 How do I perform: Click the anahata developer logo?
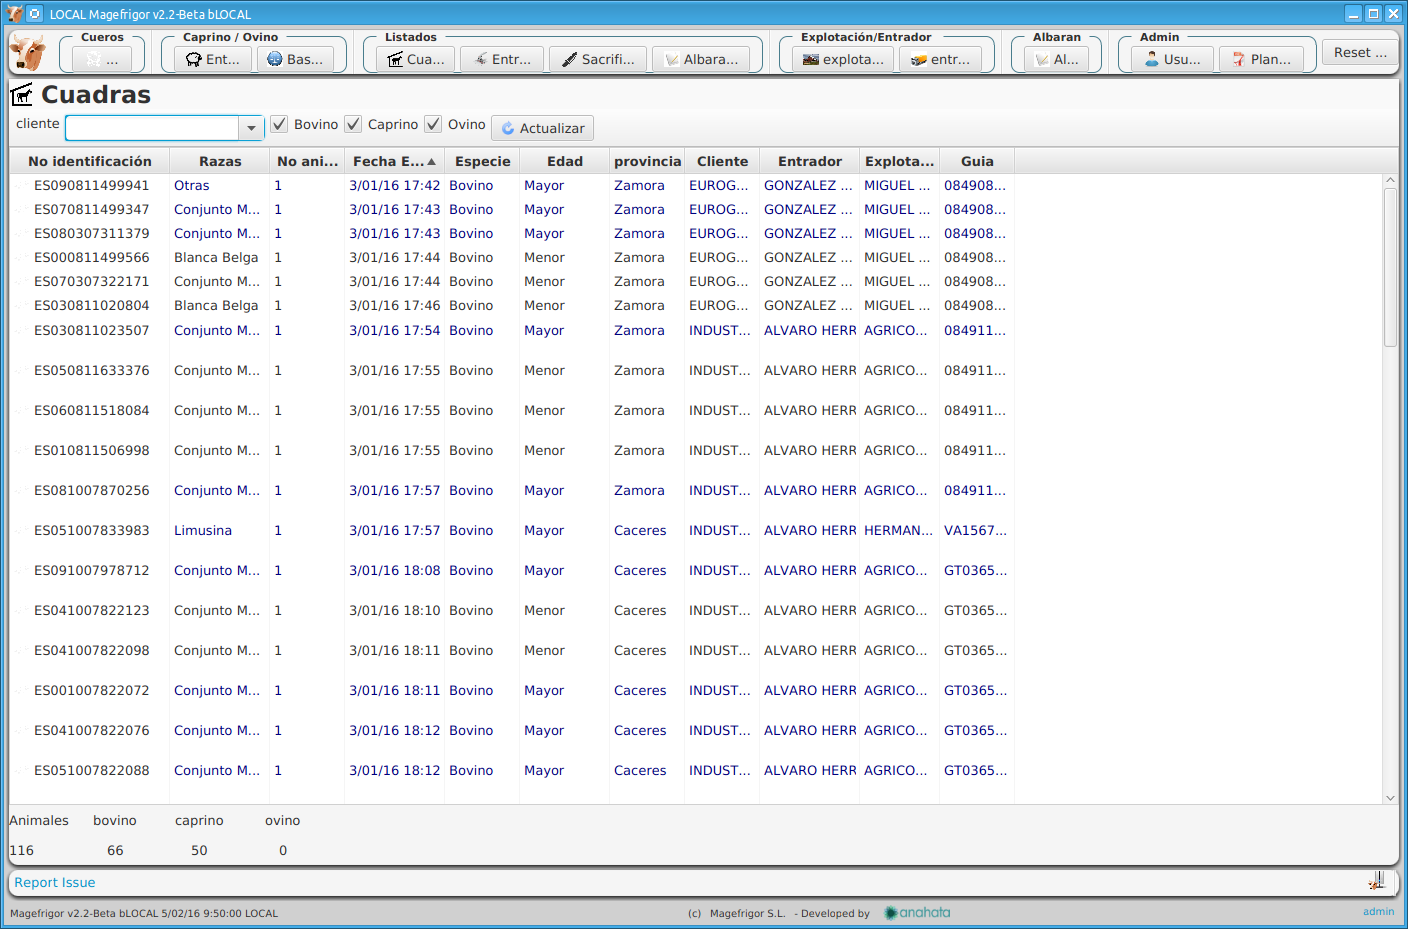918,912
